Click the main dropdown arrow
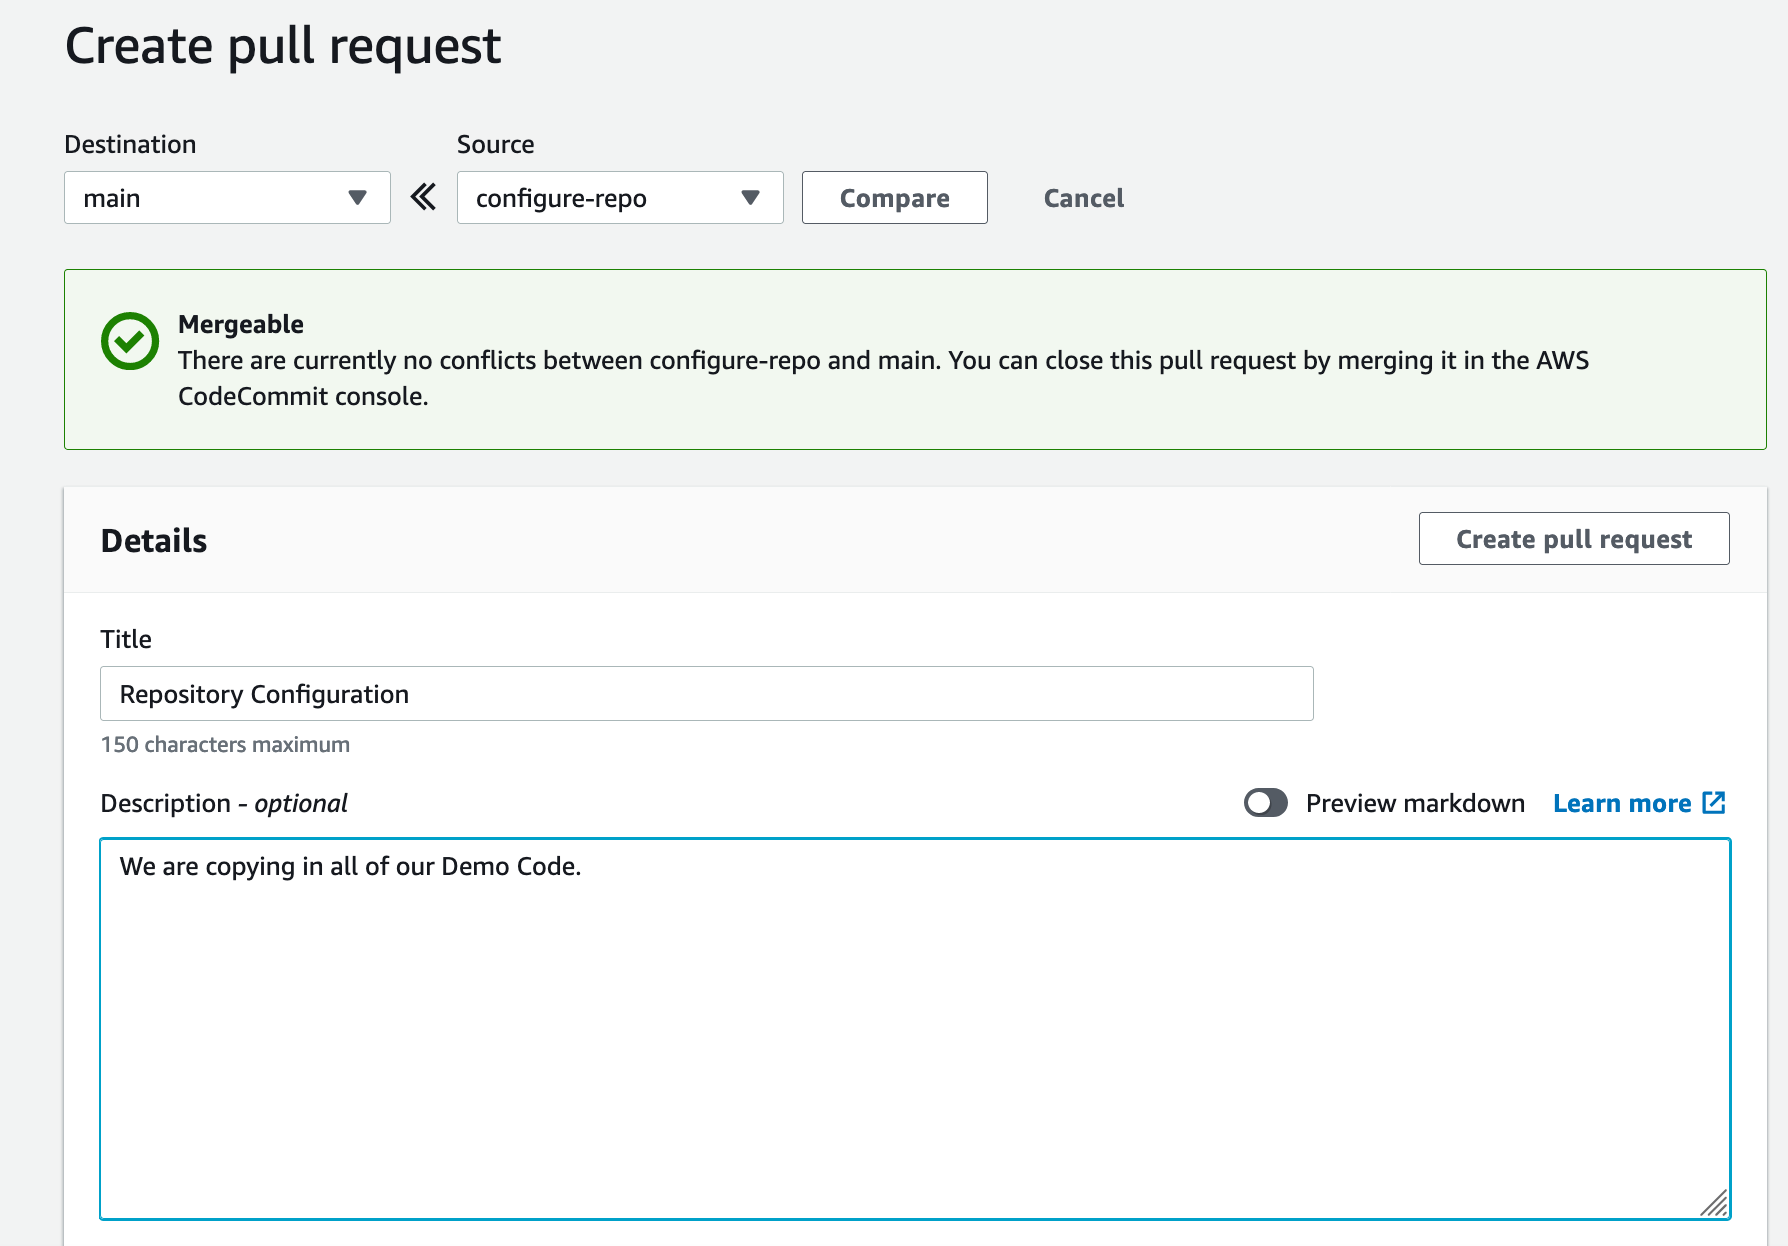The width and height of the screenshot is (1788, 1246). click(358, 197)
